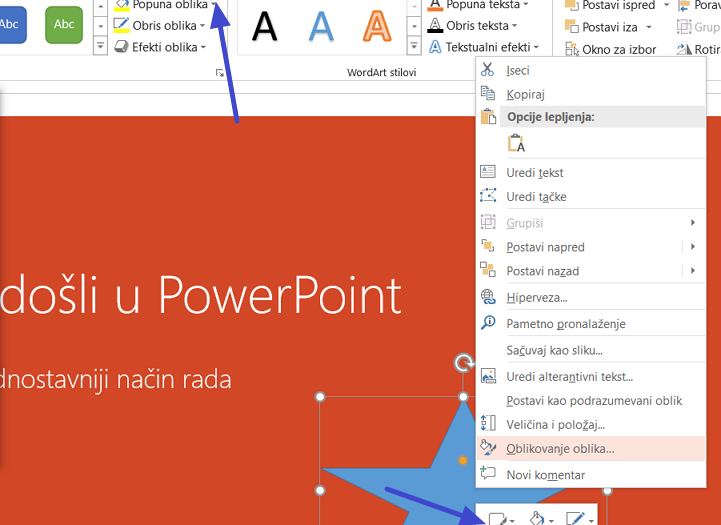The height and width of the screenshot is (525, 721).
Task: Expand the Obris oblika dropdown arrow
Action: coord(202,26)
